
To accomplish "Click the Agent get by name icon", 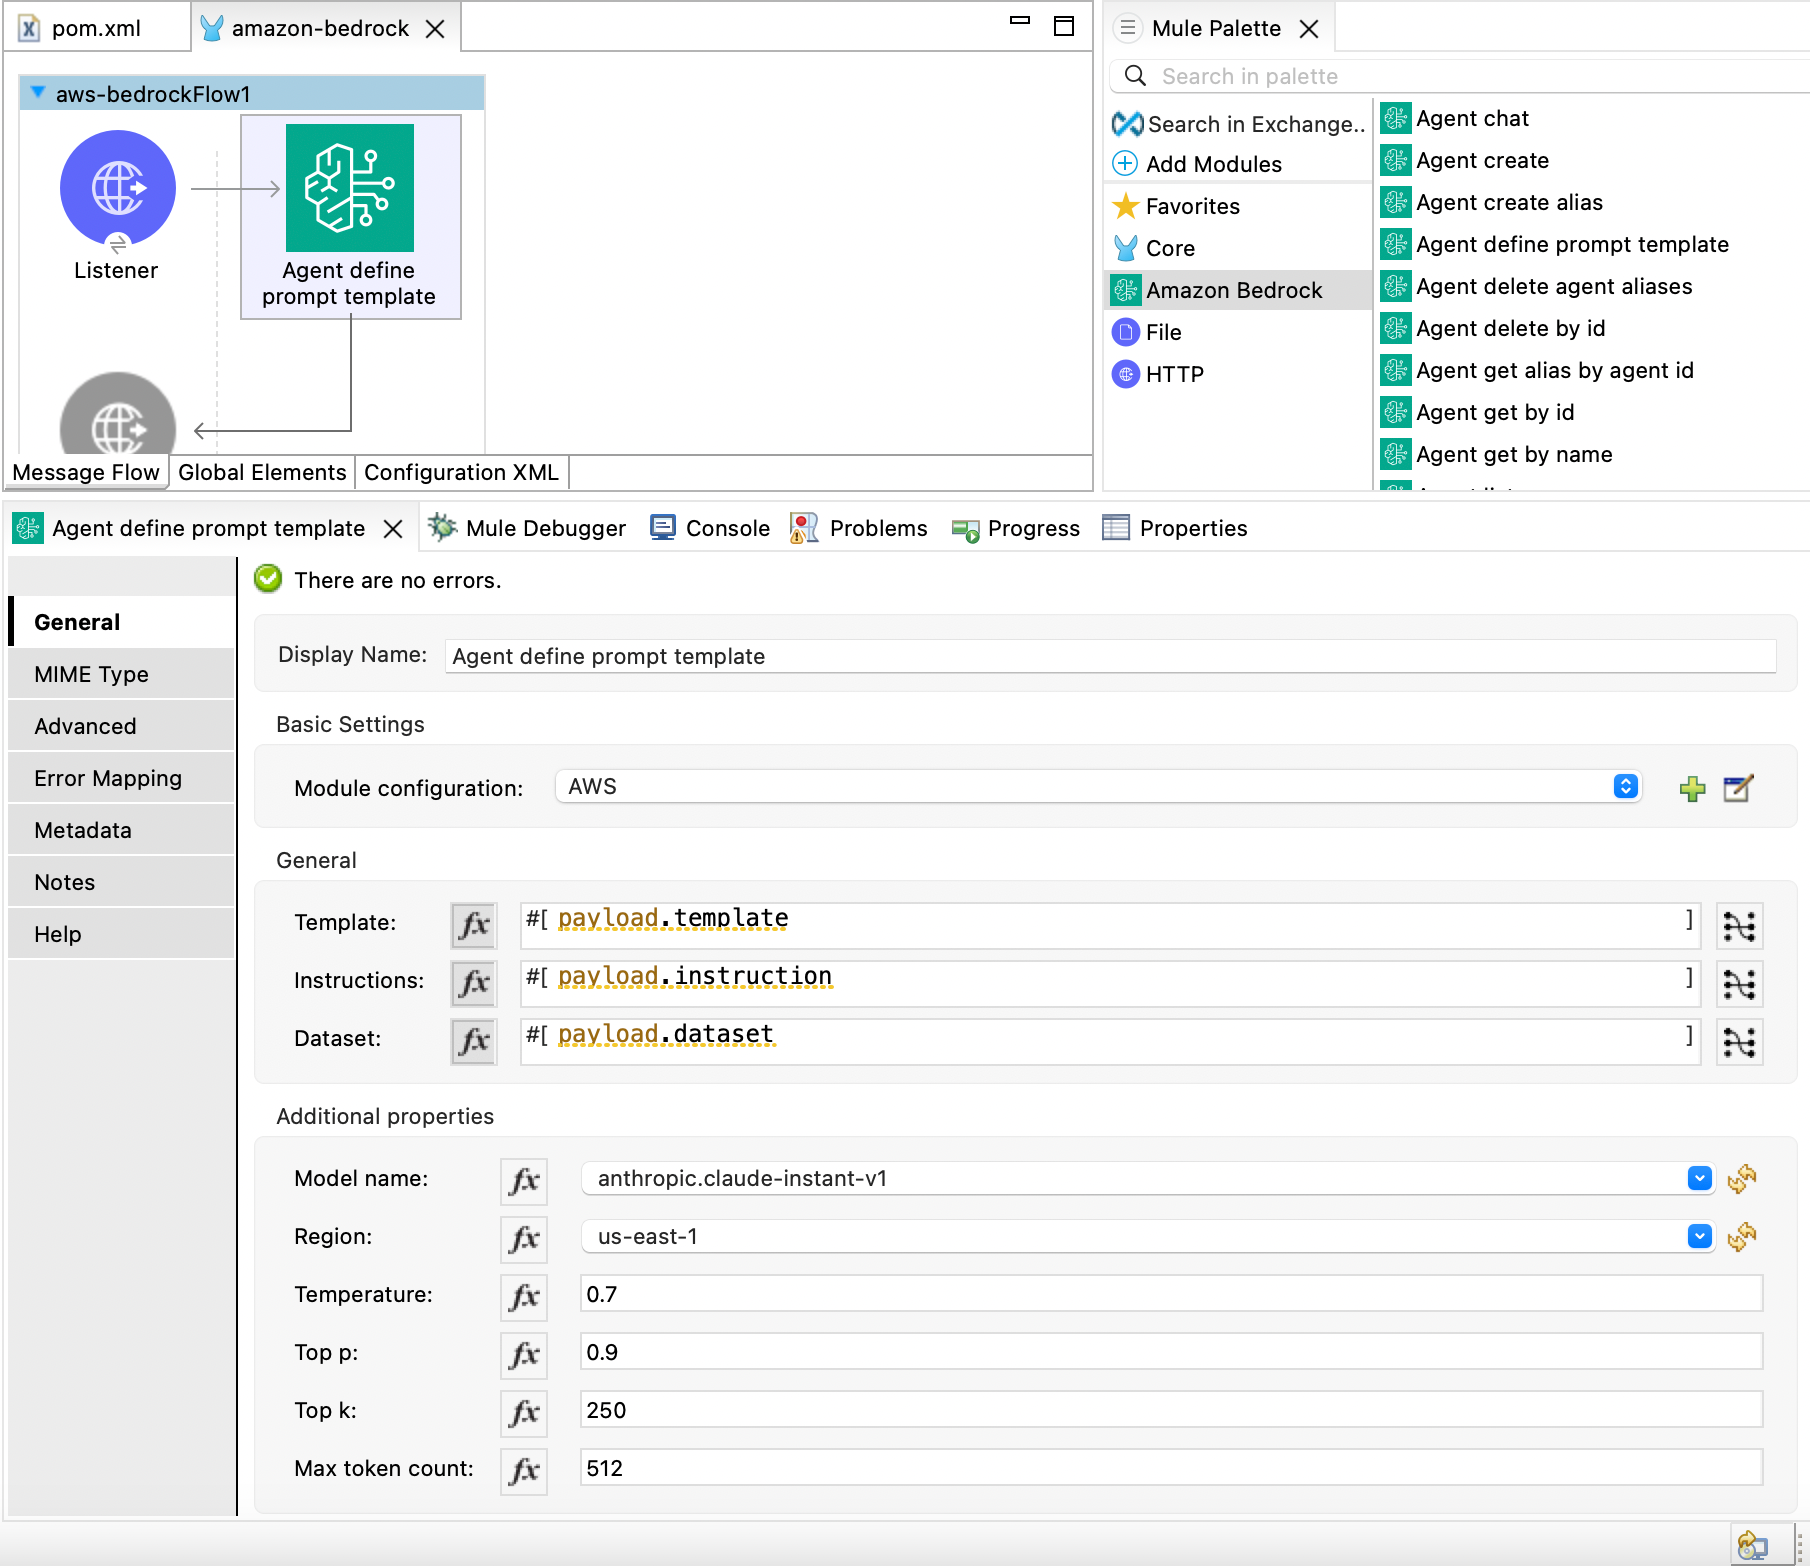I will 1396,454.
